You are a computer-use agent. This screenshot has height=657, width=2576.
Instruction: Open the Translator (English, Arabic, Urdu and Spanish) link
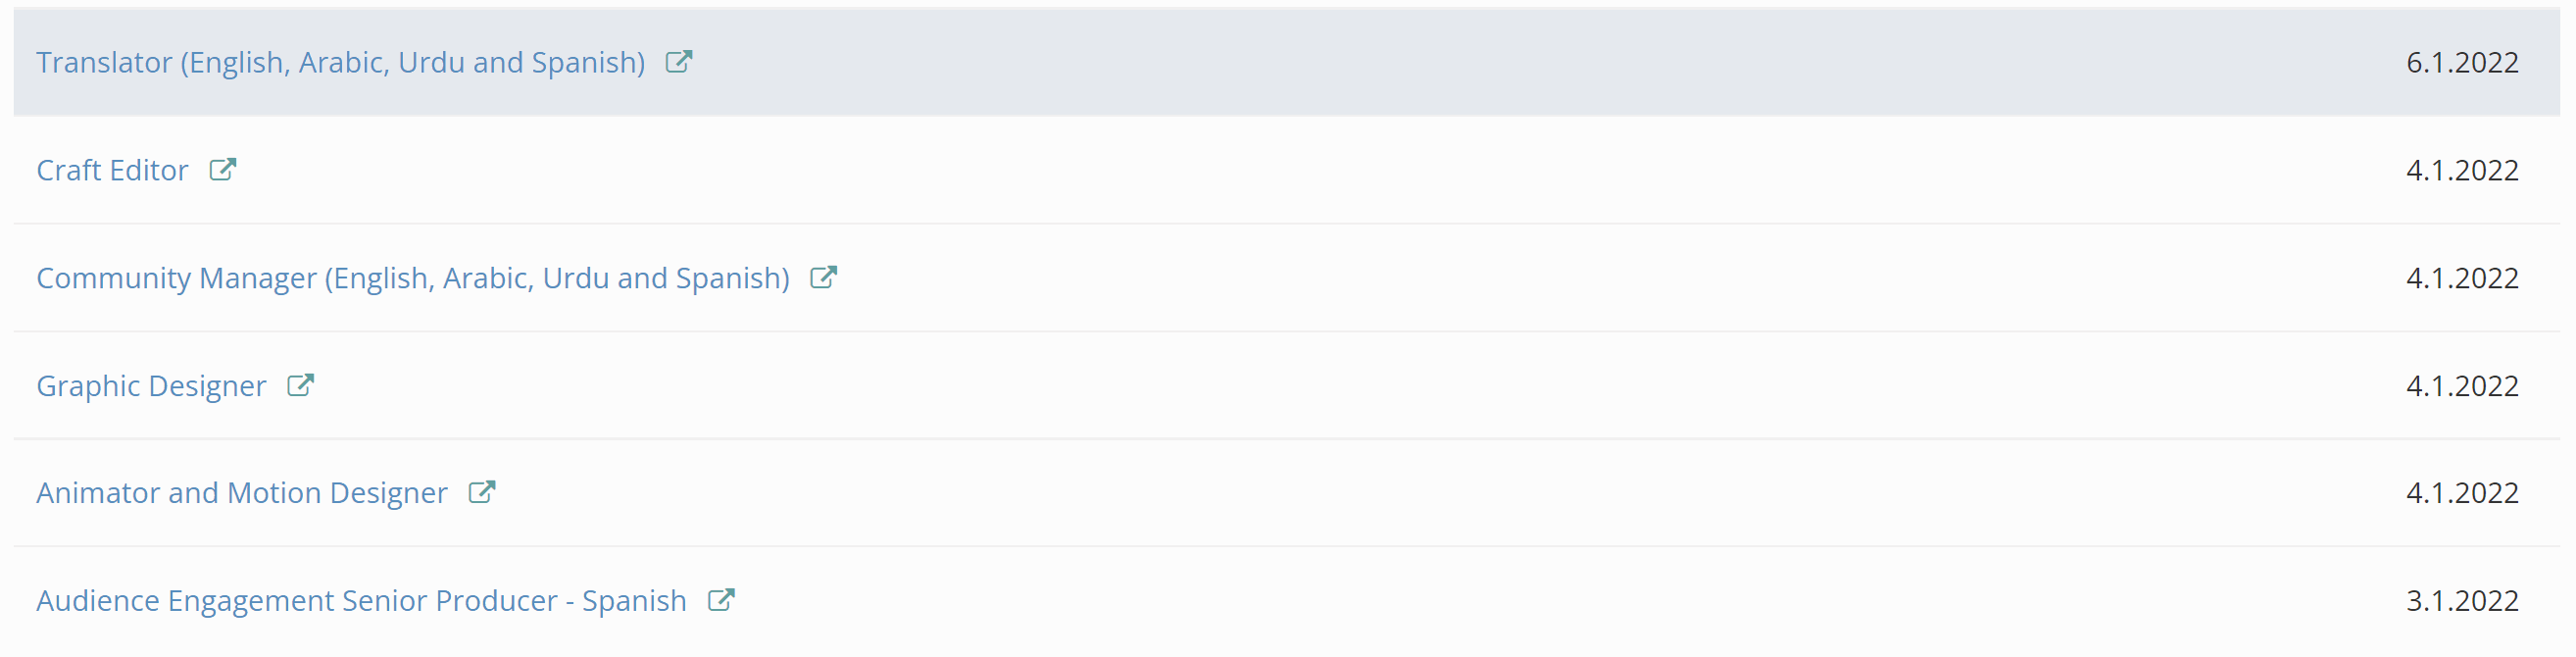[340, 63]
